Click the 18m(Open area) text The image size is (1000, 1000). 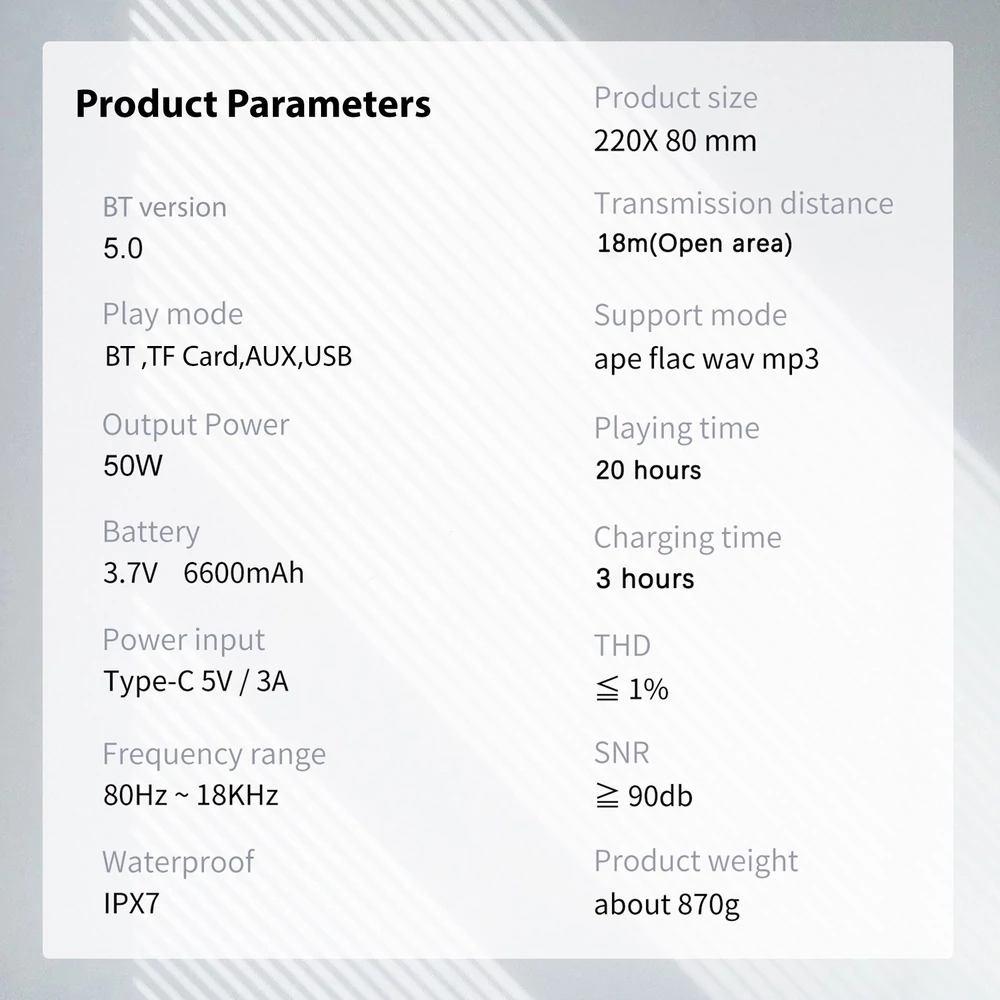click(695, 244)
